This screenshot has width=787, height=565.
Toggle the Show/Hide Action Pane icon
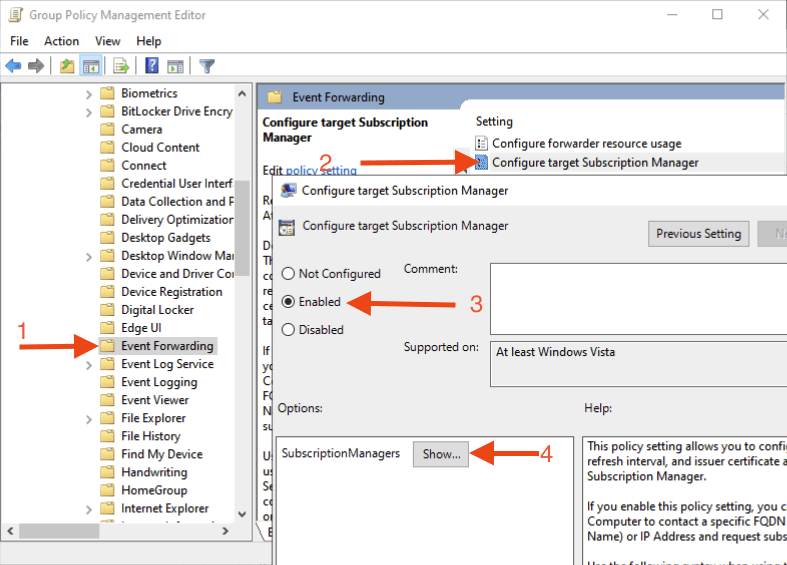[175, 66]
